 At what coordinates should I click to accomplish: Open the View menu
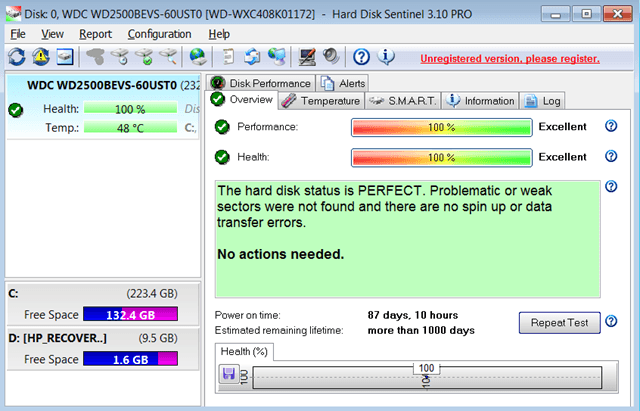point(52,34)
